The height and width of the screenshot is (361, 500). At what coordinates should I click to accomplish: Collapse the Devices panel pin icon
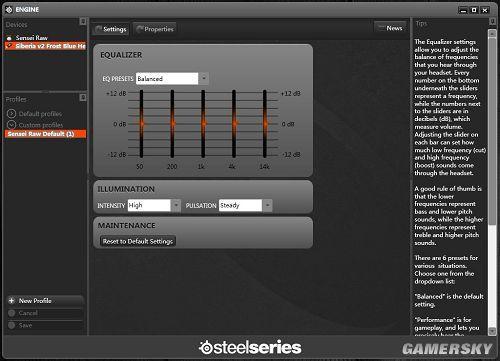point(83,22)
